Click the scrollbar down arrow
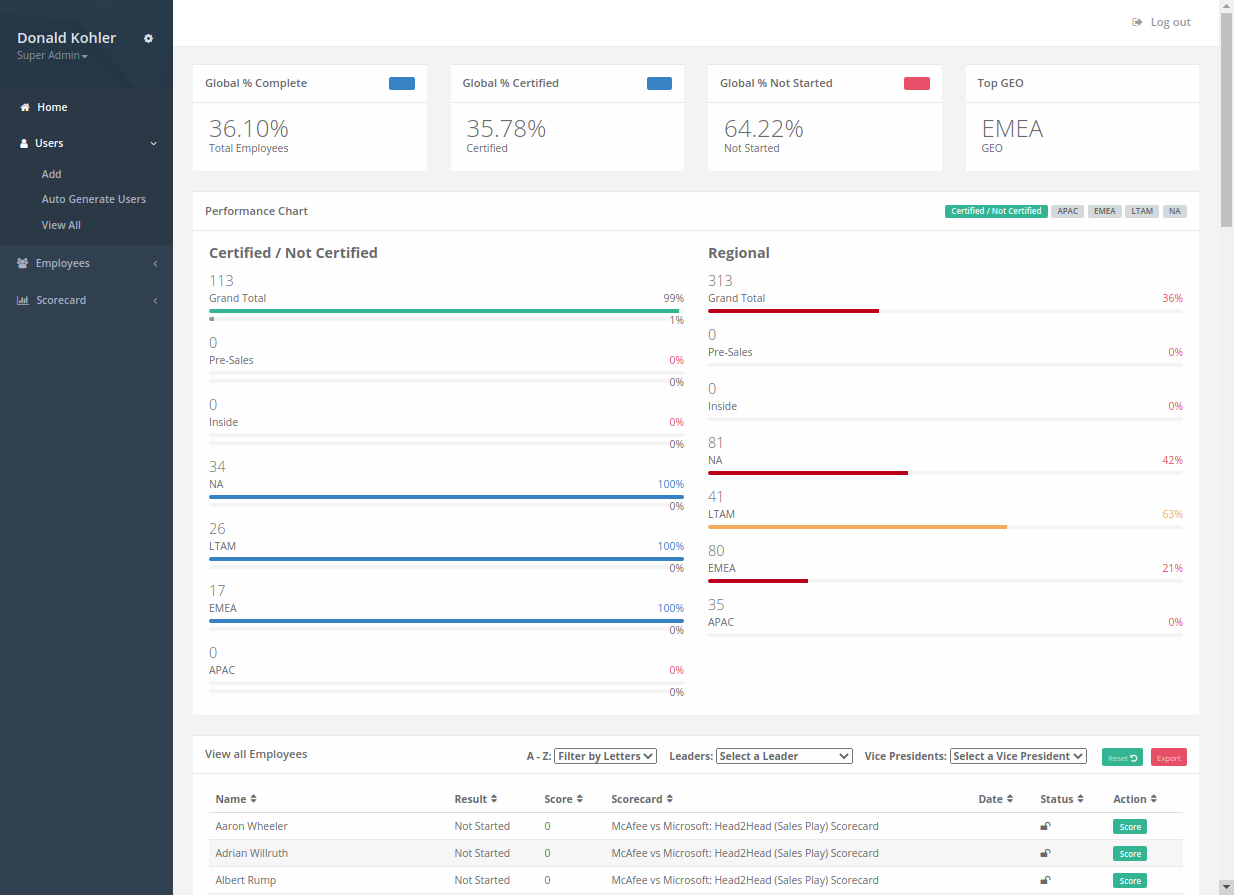Screen dimensions: 1234x895 point(1226,887)
